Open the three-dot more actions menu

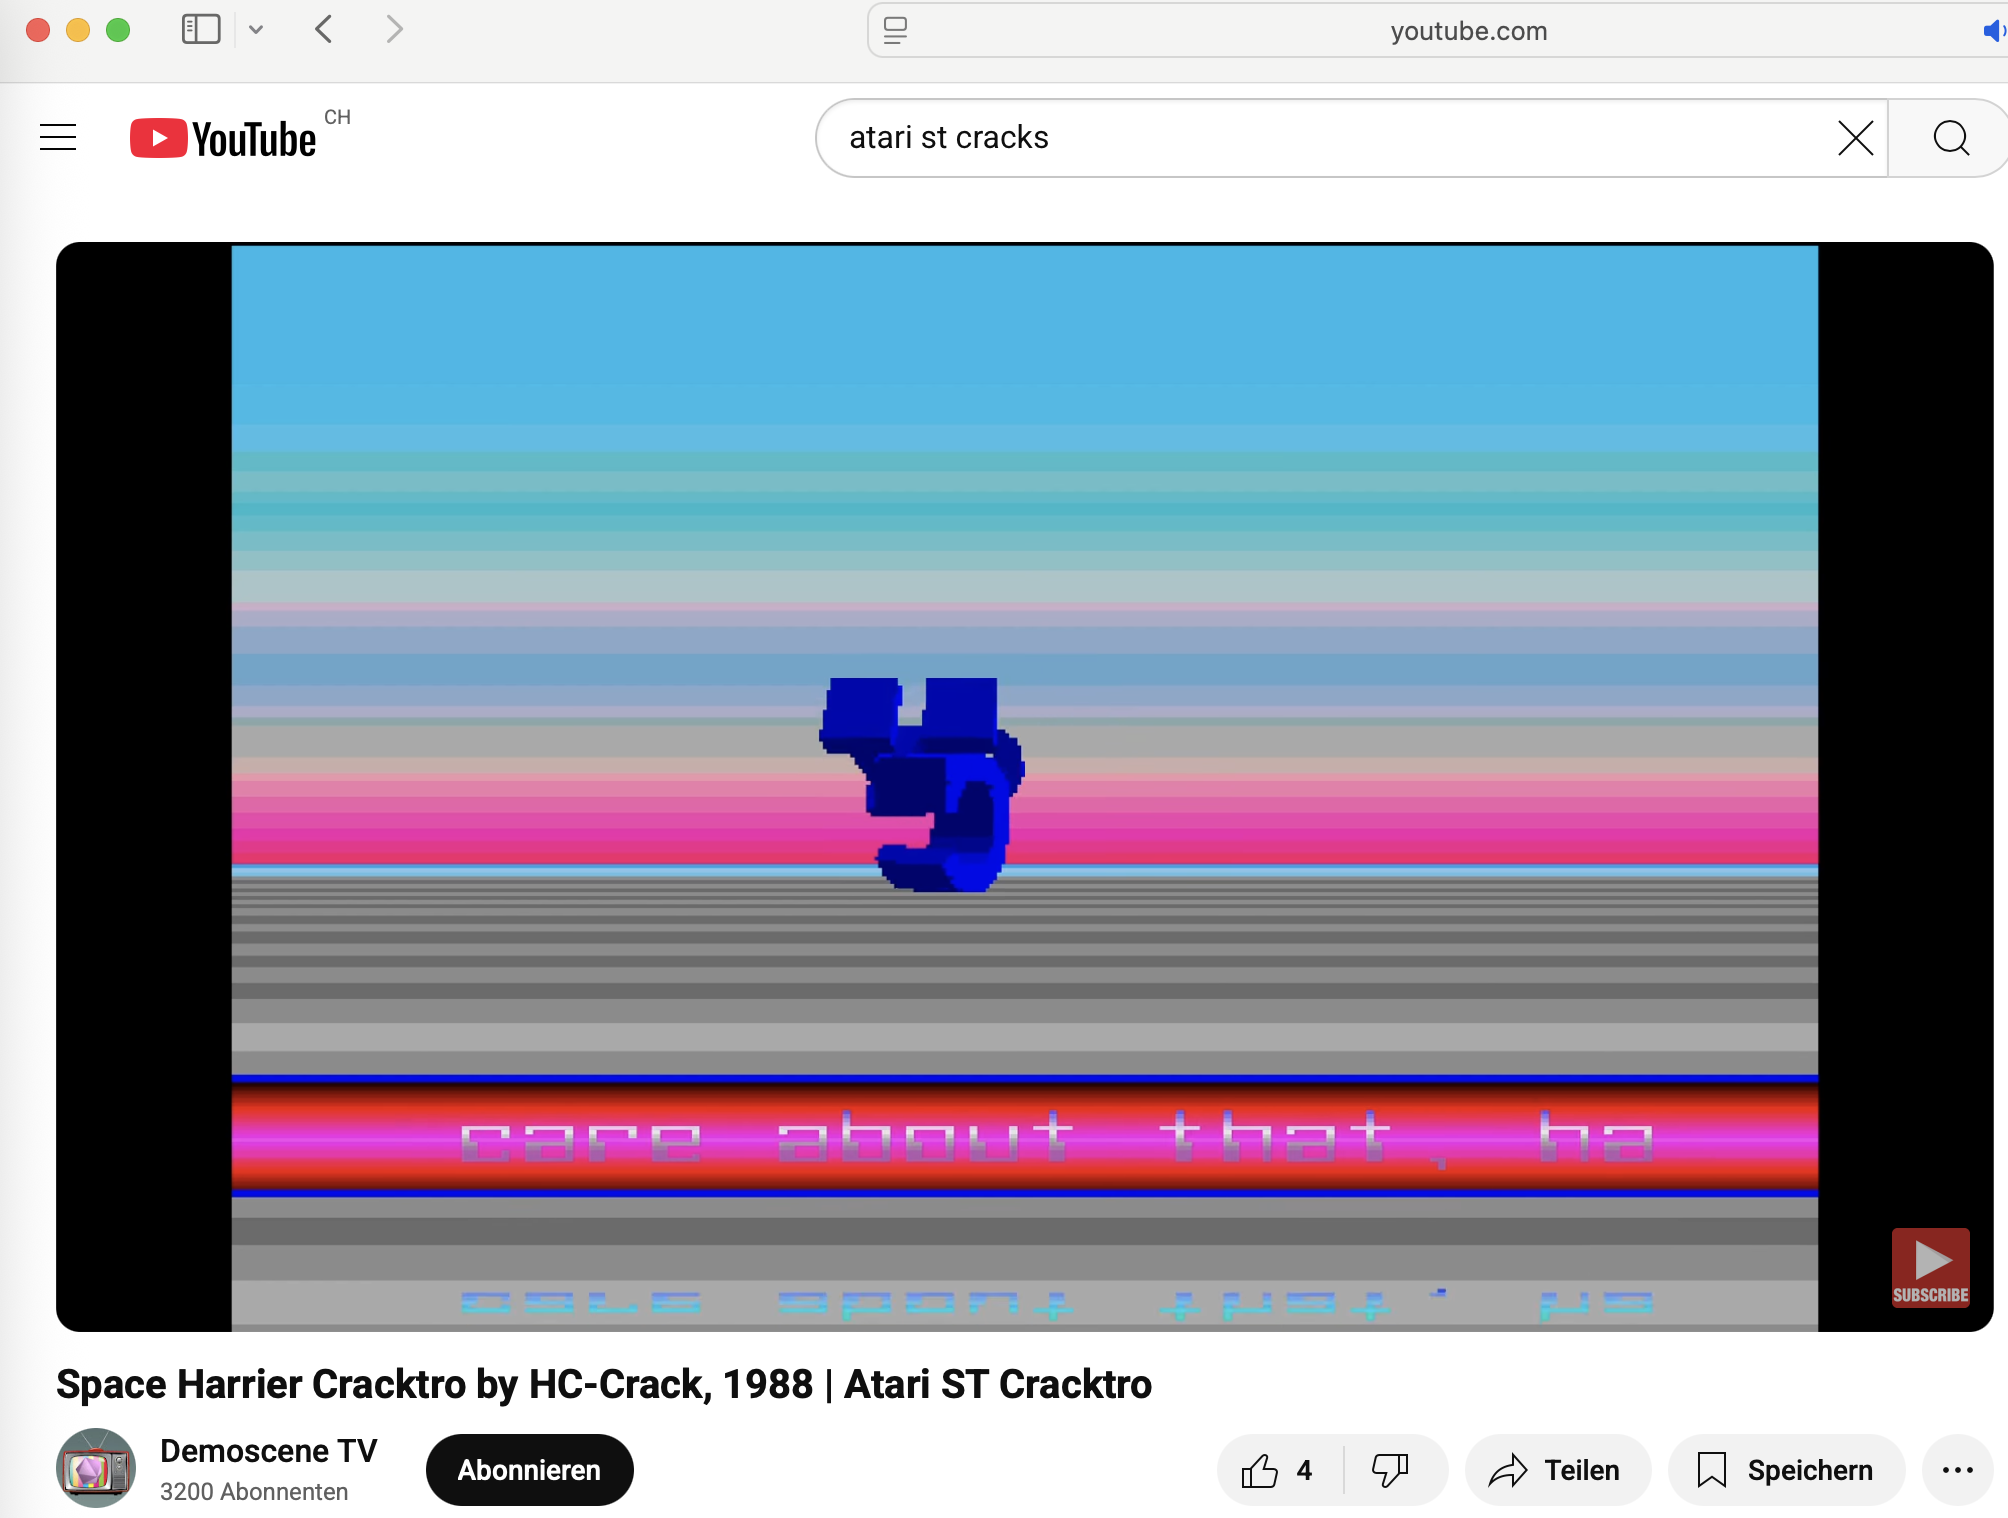tap(1957, 1470)
